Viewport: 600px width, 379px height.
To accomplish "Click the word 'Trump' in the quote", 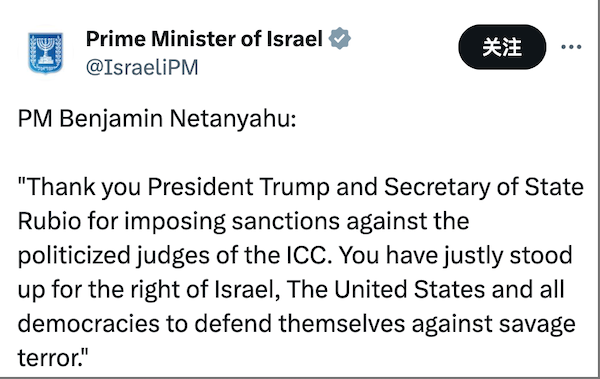I will click(294, 188).
